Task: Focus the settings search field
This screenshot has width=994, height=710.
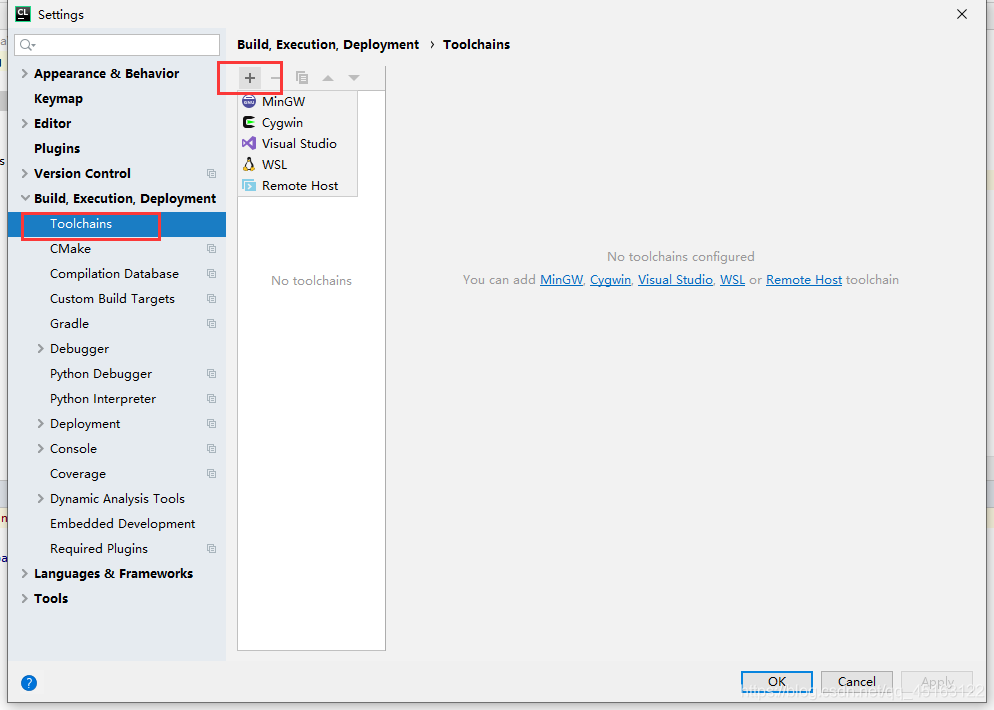Action: coord(117,44)
